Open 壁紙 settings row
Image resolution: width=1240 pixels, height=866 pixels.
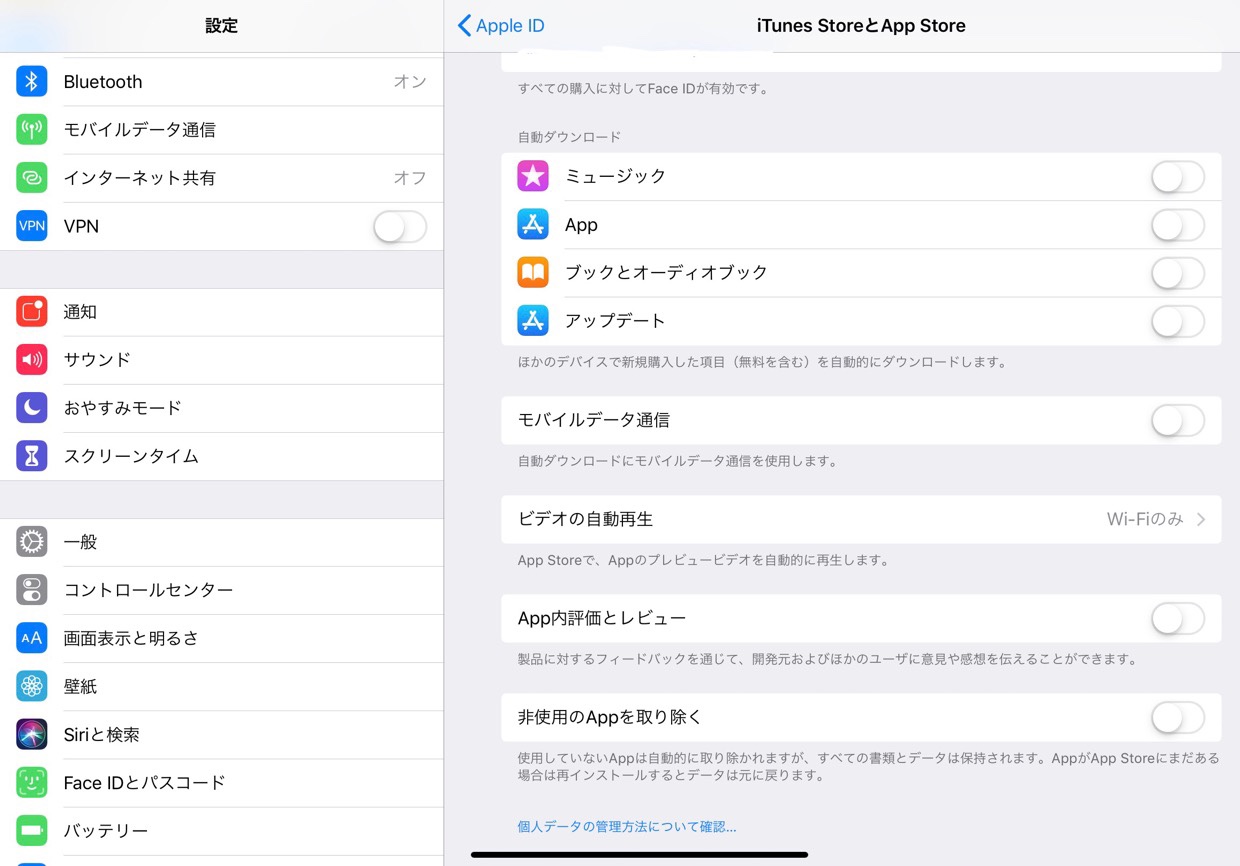(221, 686)
